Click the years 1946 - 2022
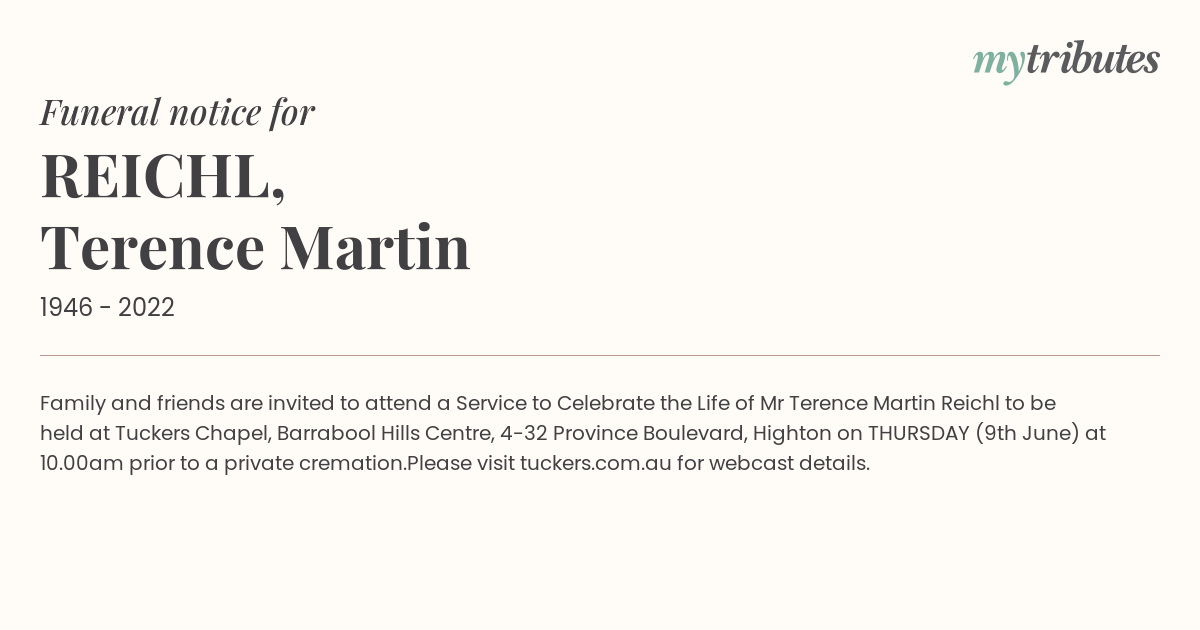The height and width of the screenshot is (630, 1200). (x=107, y=308)
